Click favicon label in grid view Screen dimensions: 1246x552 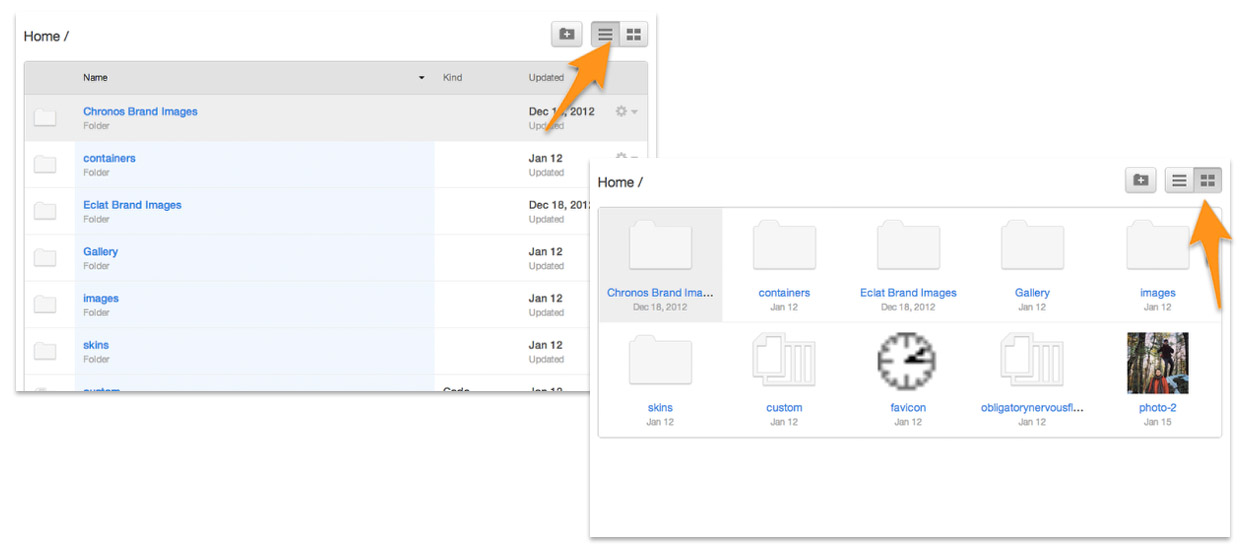[908, 408]
